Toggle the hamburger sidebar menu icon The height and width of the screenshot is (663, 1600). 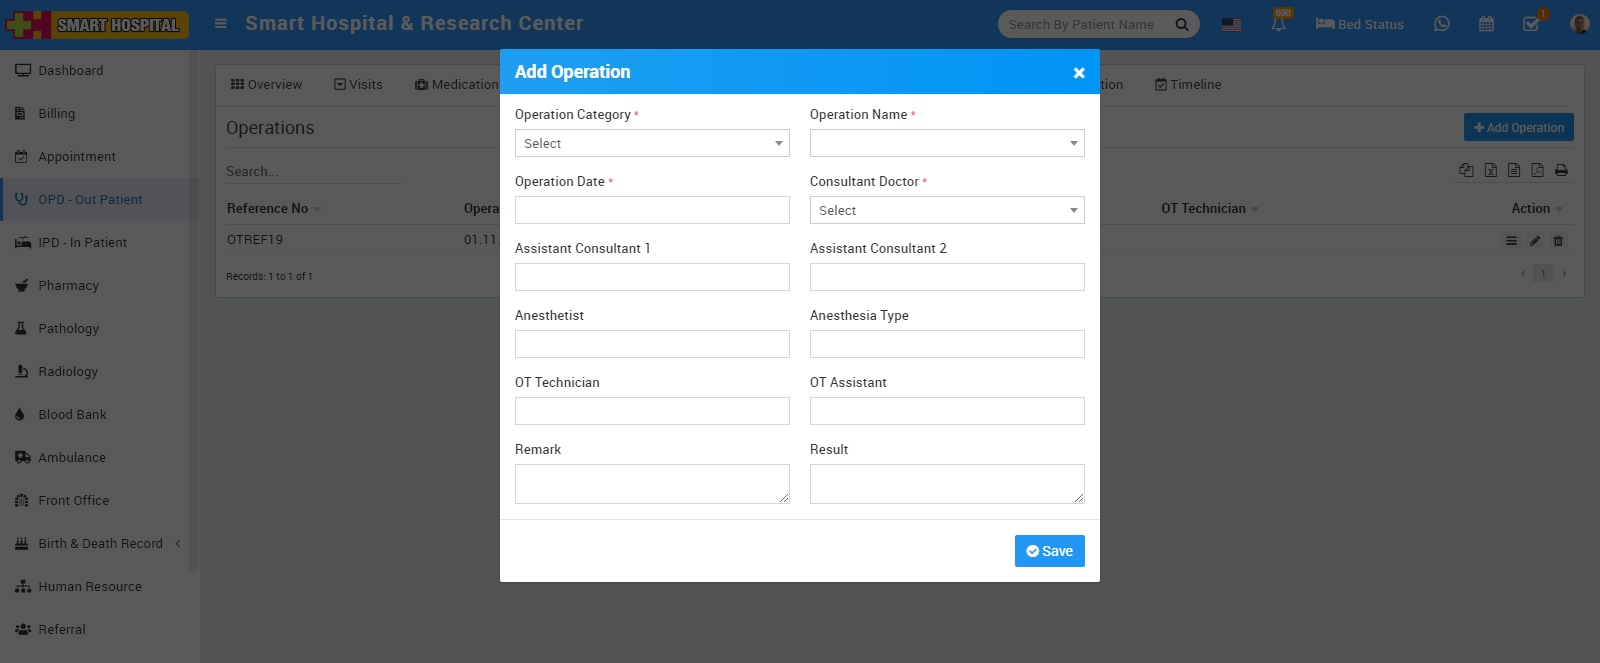[221, 24]
